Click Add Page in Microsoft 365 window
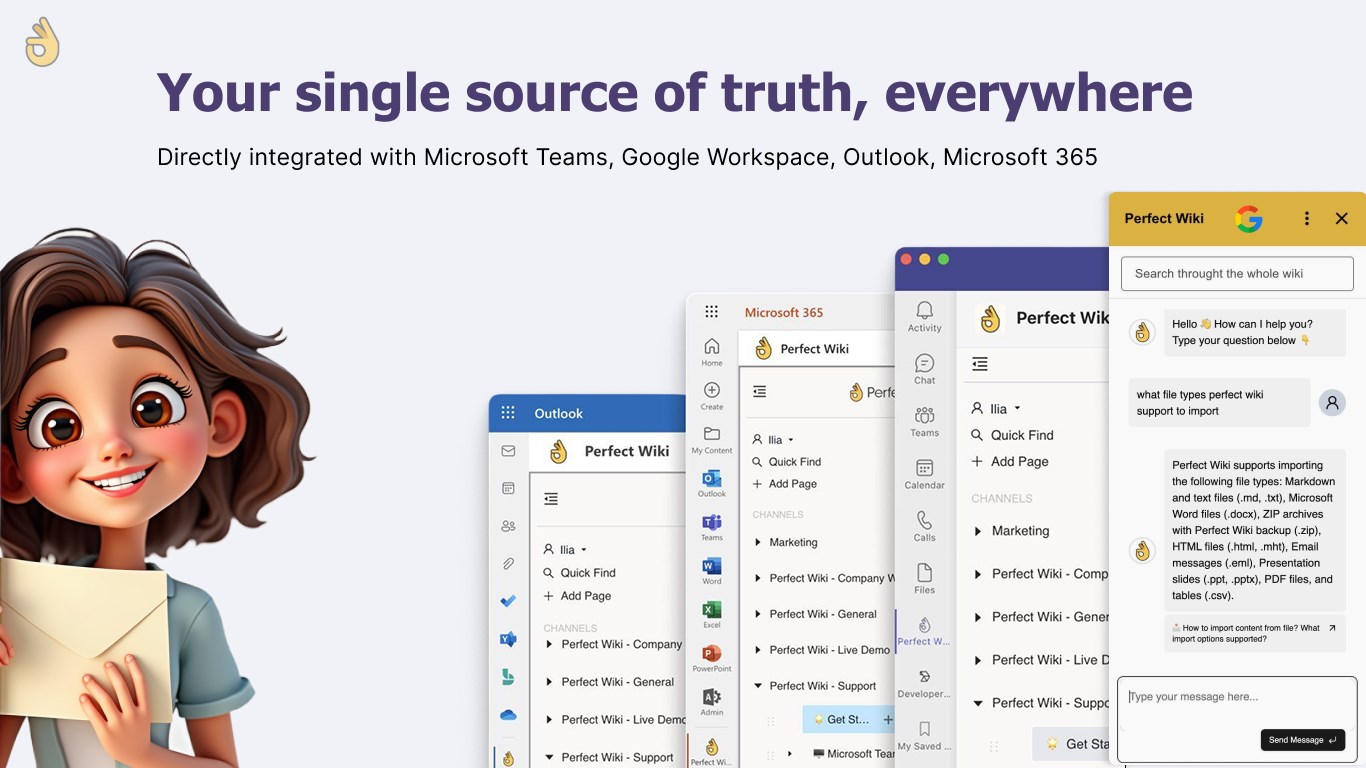 (x=784, y=484)
